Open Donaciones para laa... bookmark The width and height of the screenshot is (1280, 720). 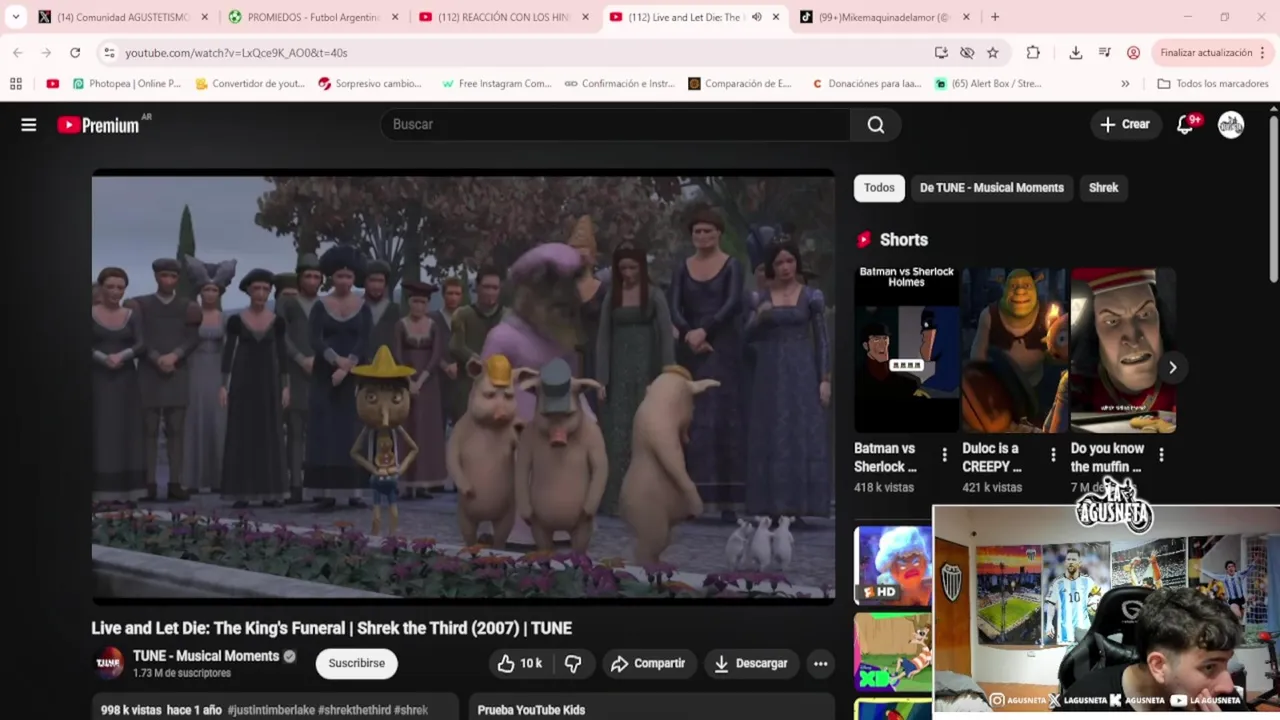point(866,84)
